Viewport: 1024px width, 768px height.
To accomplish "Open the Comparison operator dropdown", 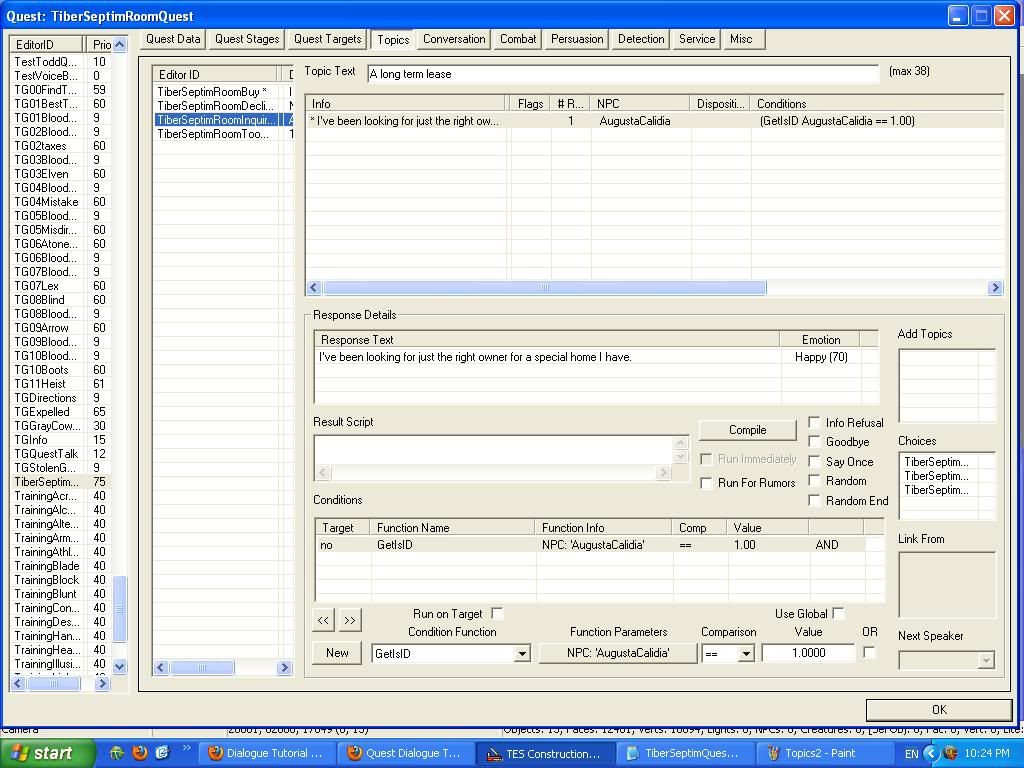I will coord(746,654).
